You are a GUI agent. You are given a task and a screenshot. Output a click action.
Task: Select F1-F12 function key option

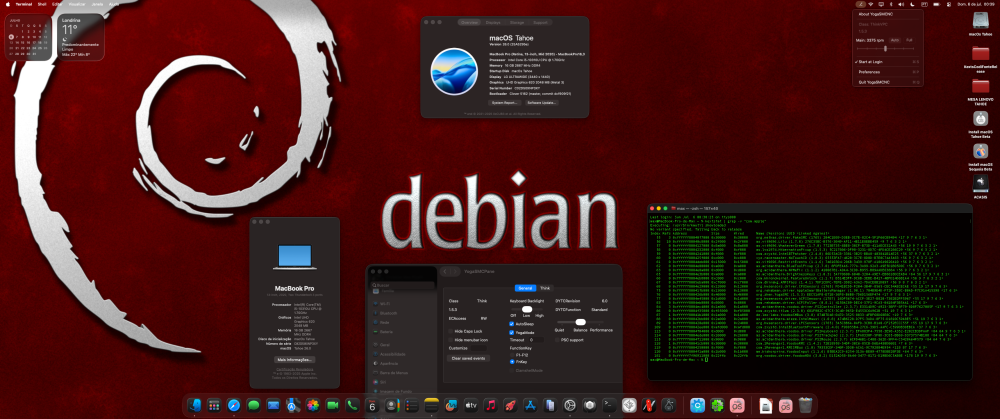(511, 355)
